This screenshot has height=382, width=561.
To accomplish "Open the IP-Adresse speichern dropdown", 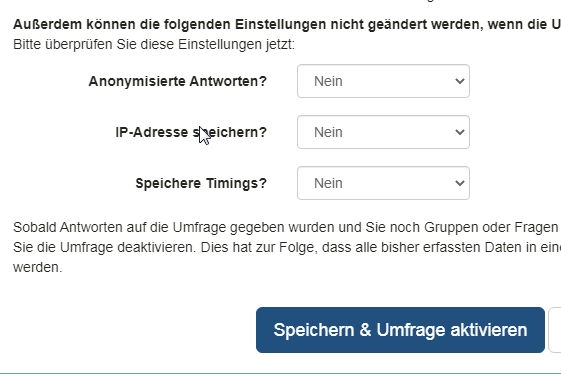I will click(x=383, y=132).
